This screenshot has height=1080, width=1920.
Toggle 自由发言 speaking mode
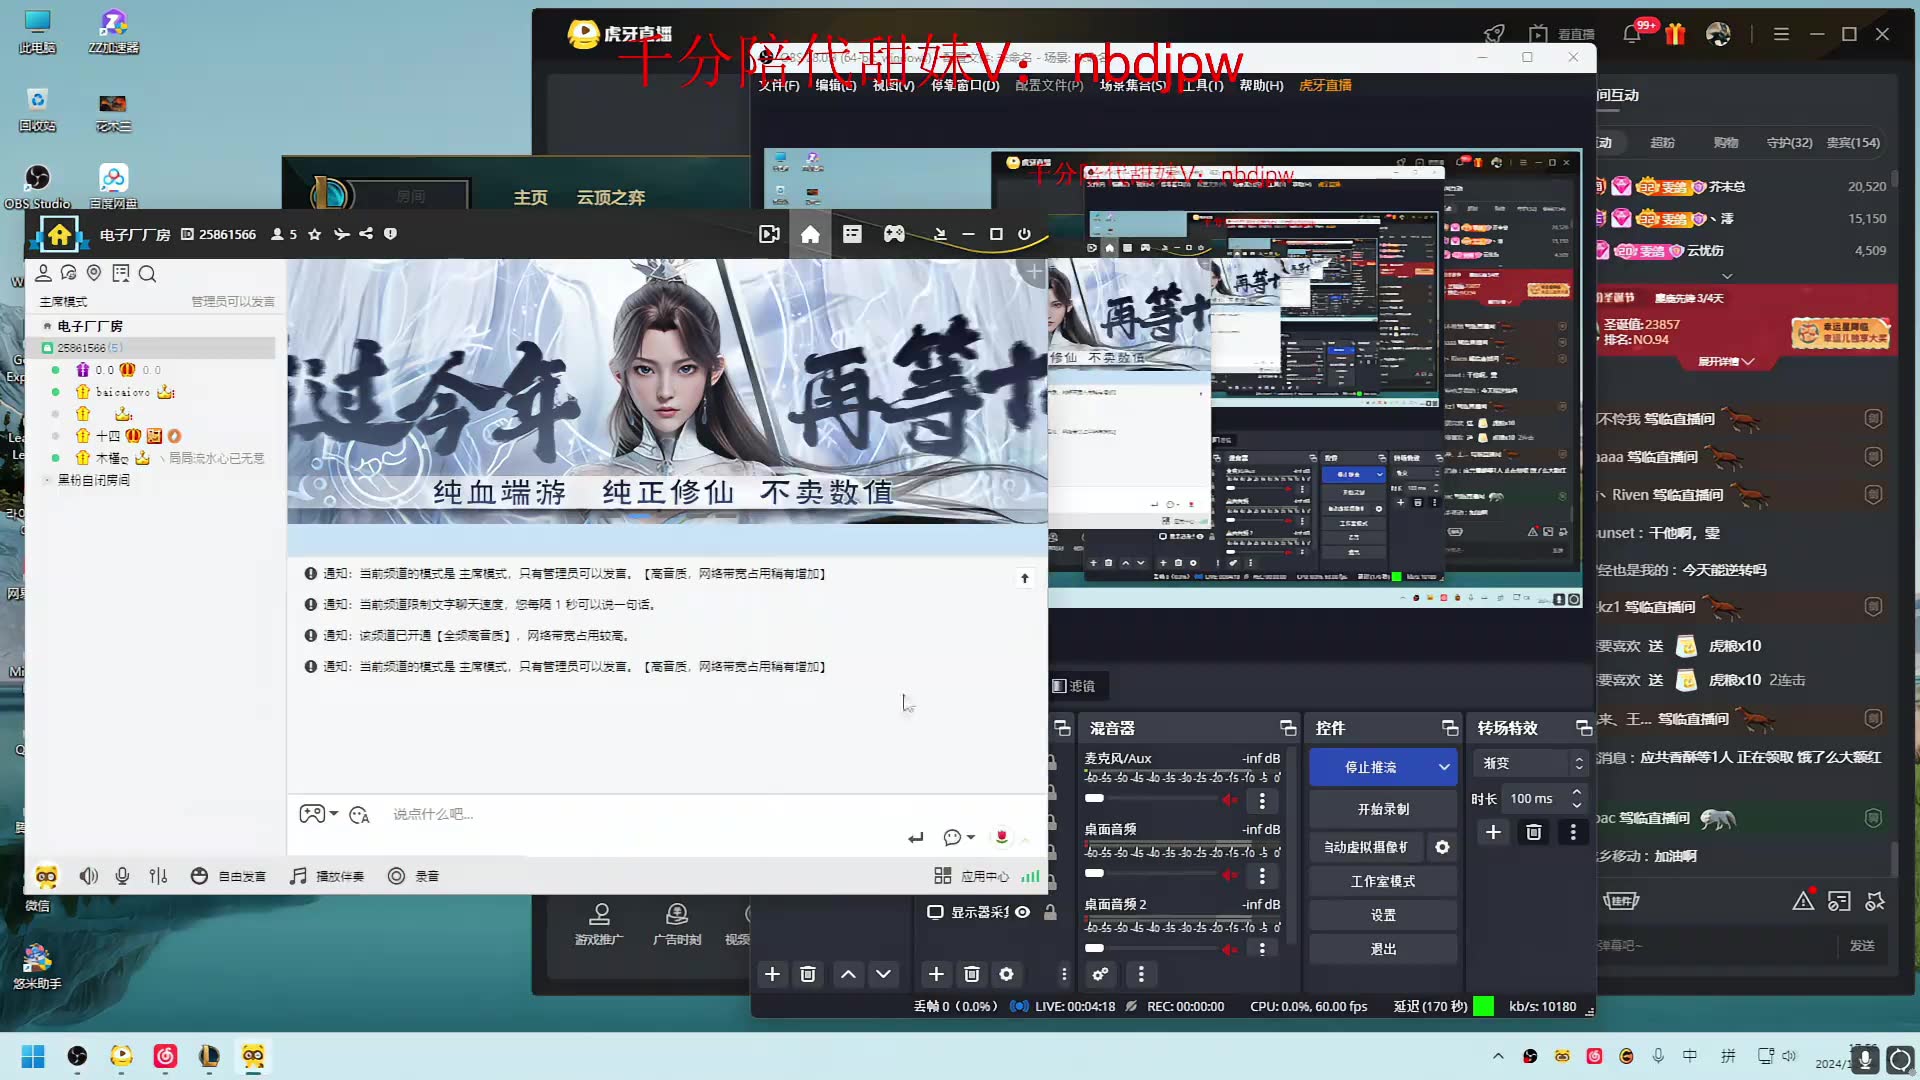coord(228,876)
